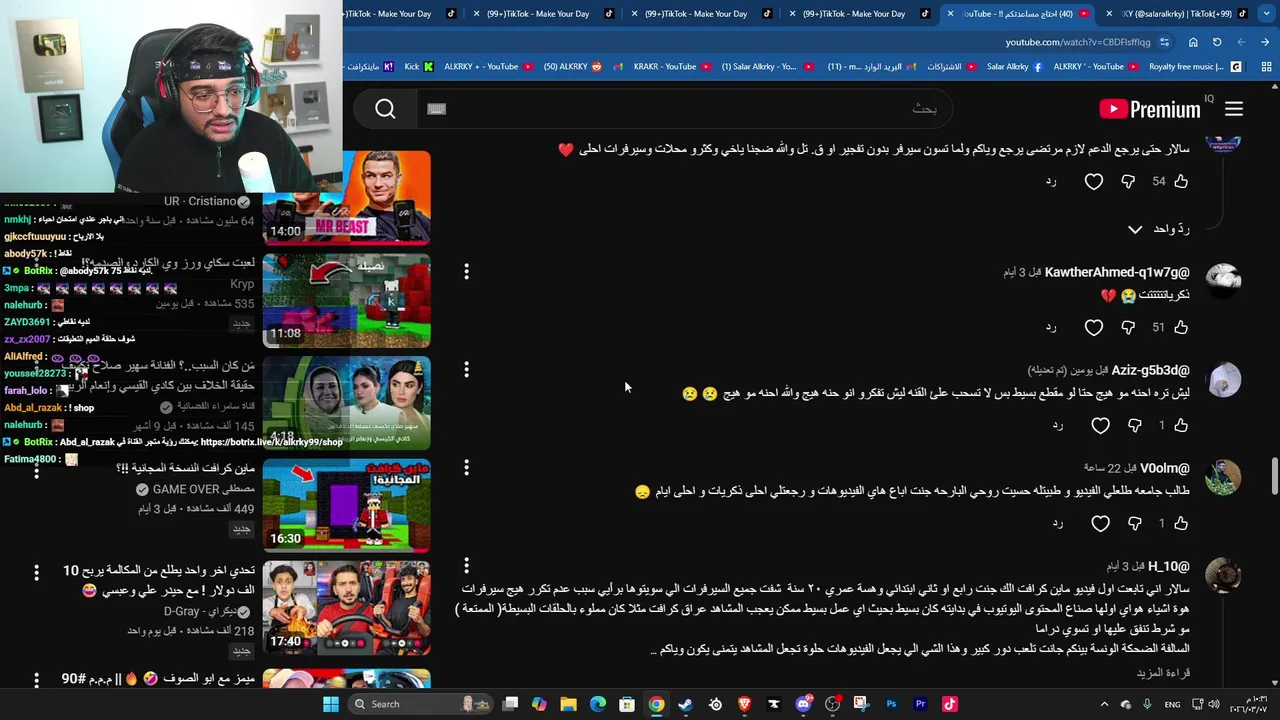Launch Premiere Pro from the taskbar

(920, 704)
